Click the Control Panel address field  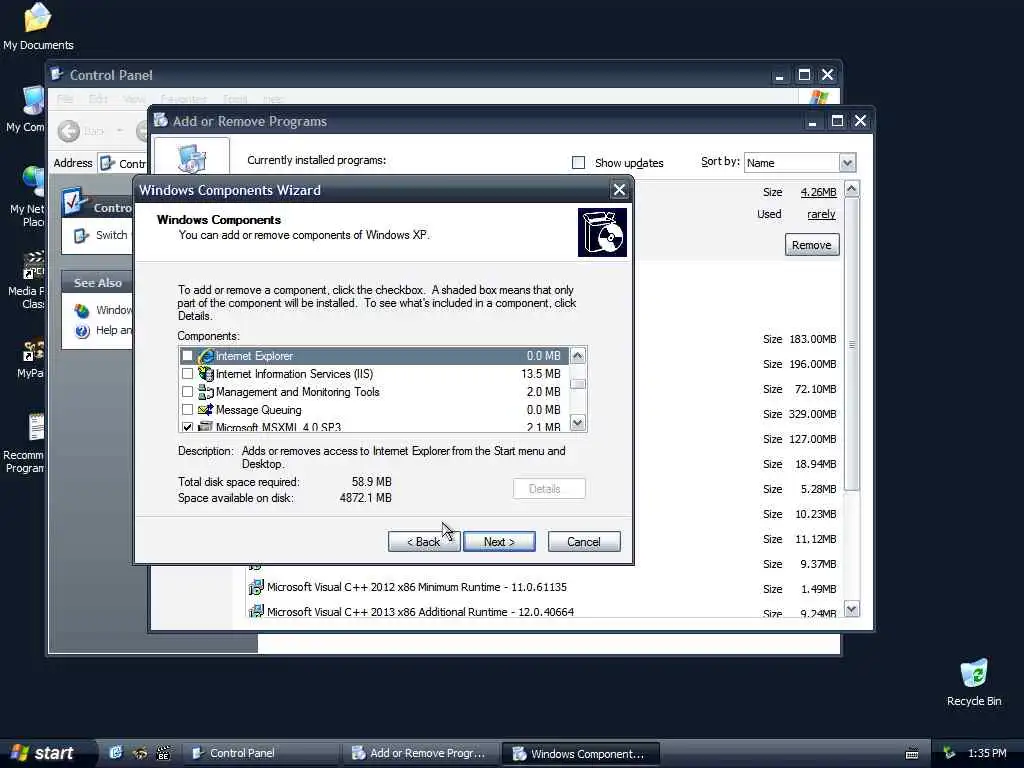click(121, 163)
